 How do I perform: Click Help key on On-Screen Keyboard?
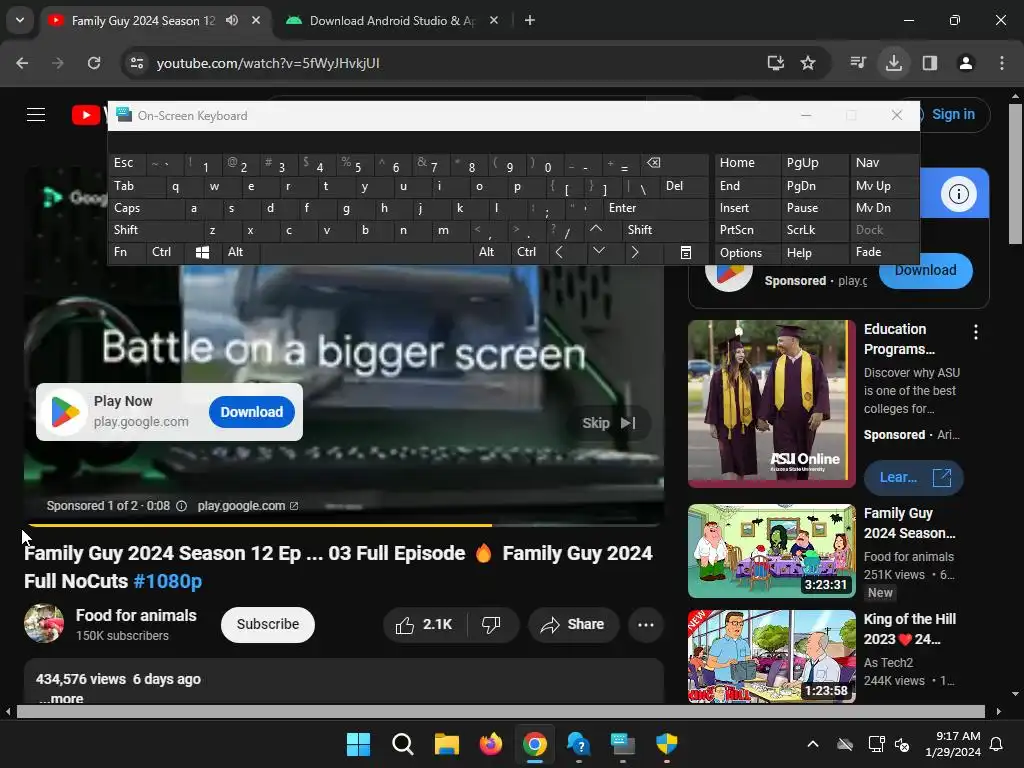pyautogui.click(x=814, y=252)
